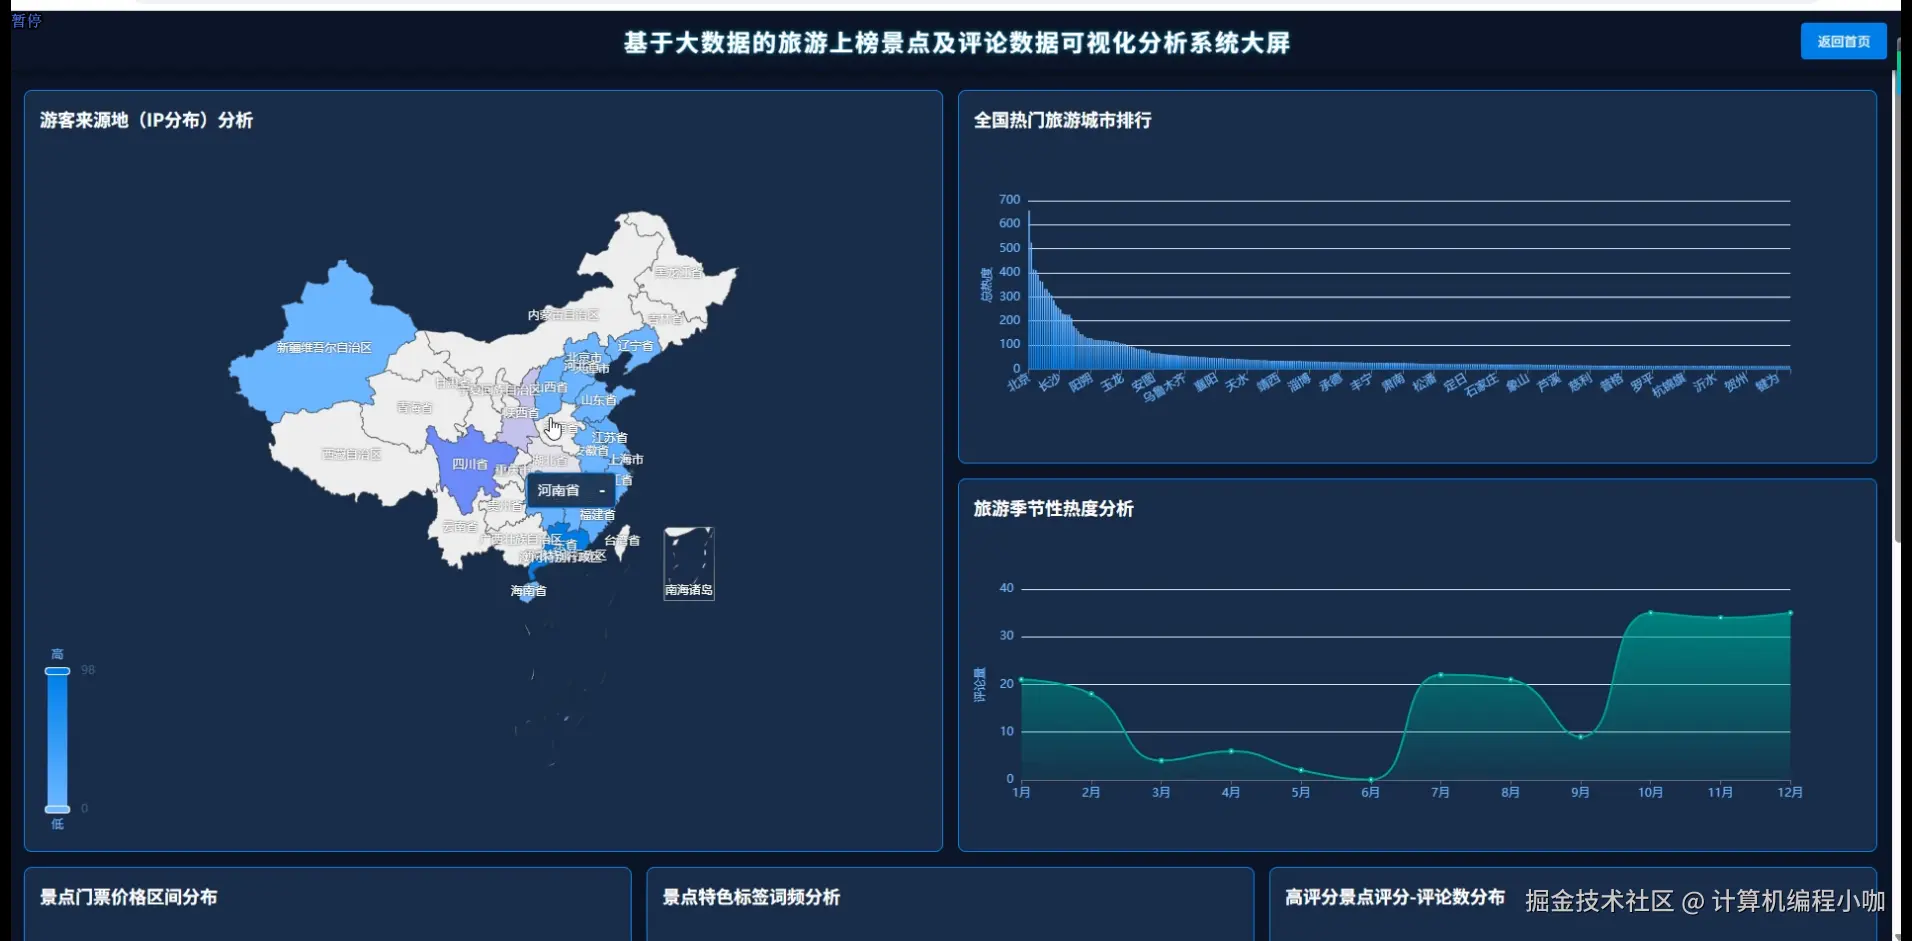The height and width of the screenshot is (941, 1912).
Task: Select the top handle of the map value slider
Action: tap(57, 671)
